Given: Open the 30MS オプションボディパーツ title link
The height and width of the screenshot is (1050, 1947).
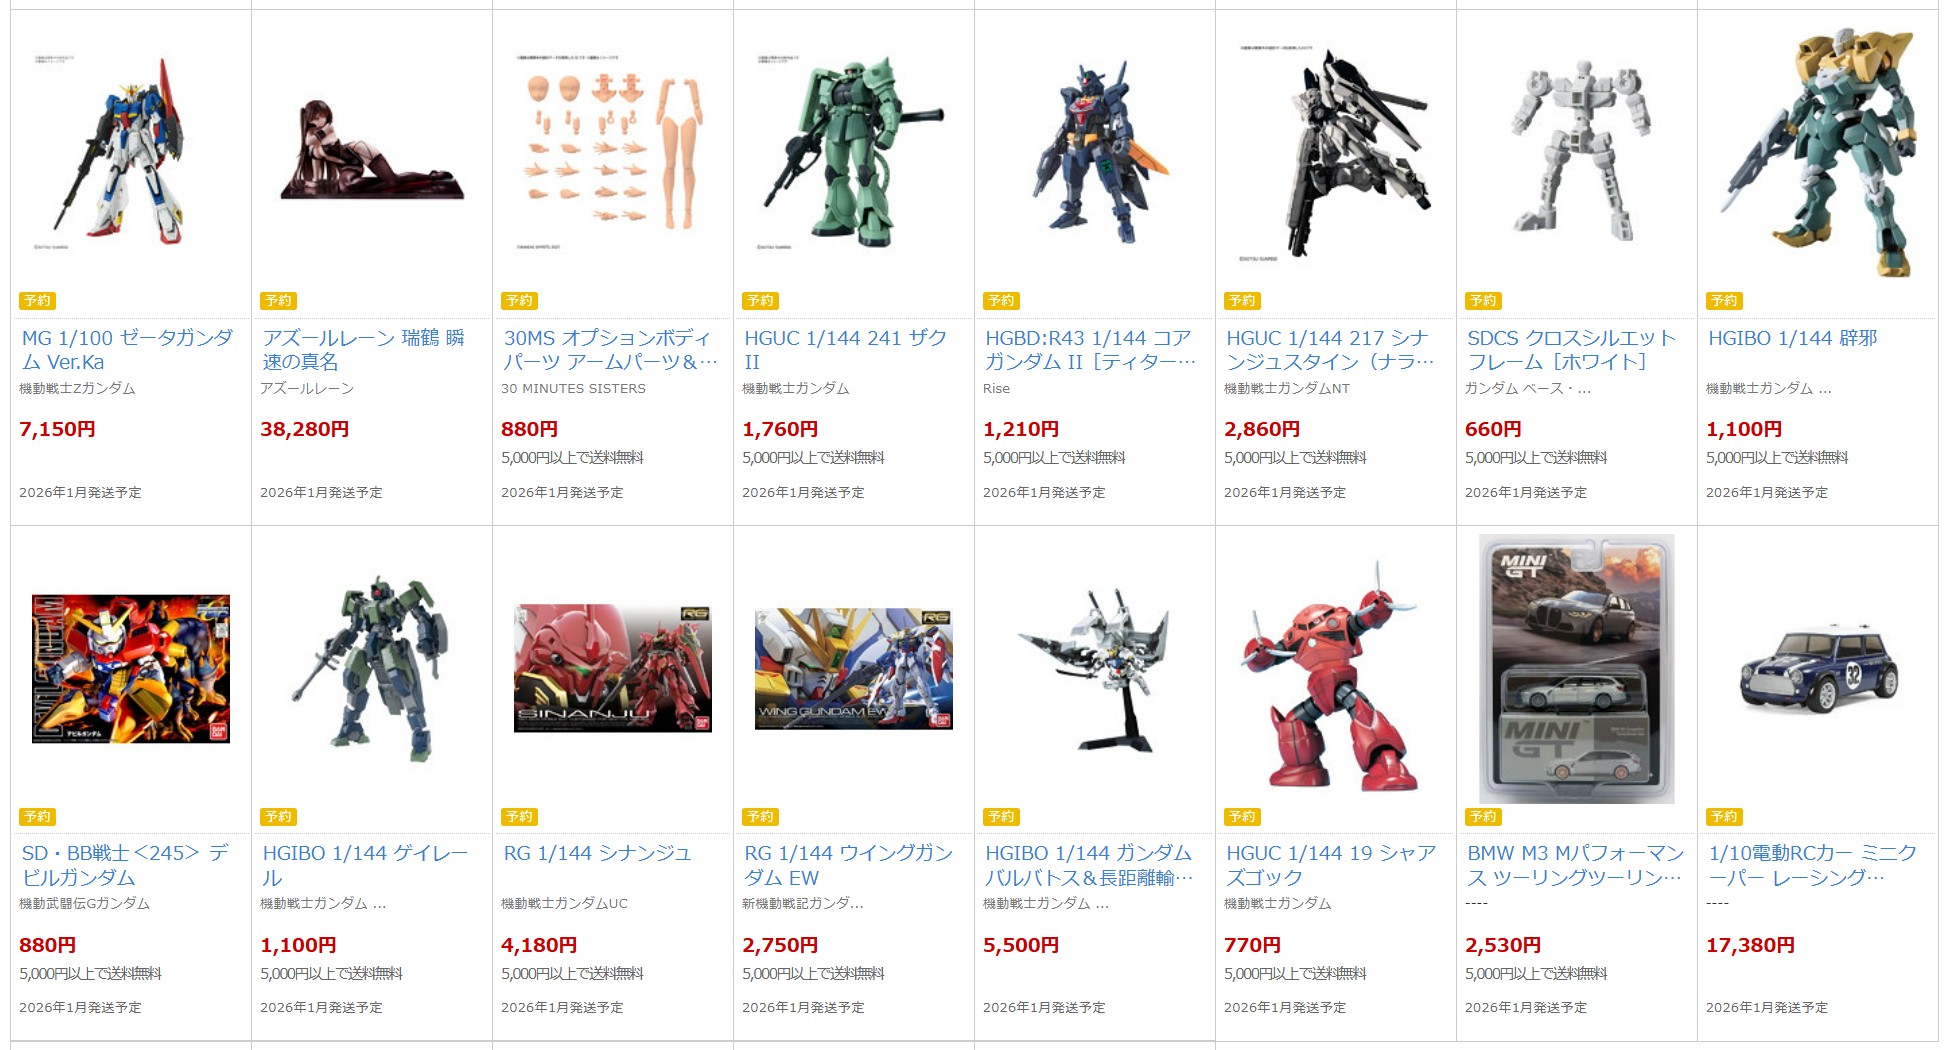Looking at the screenshot, I should click(x=611, y=350).
